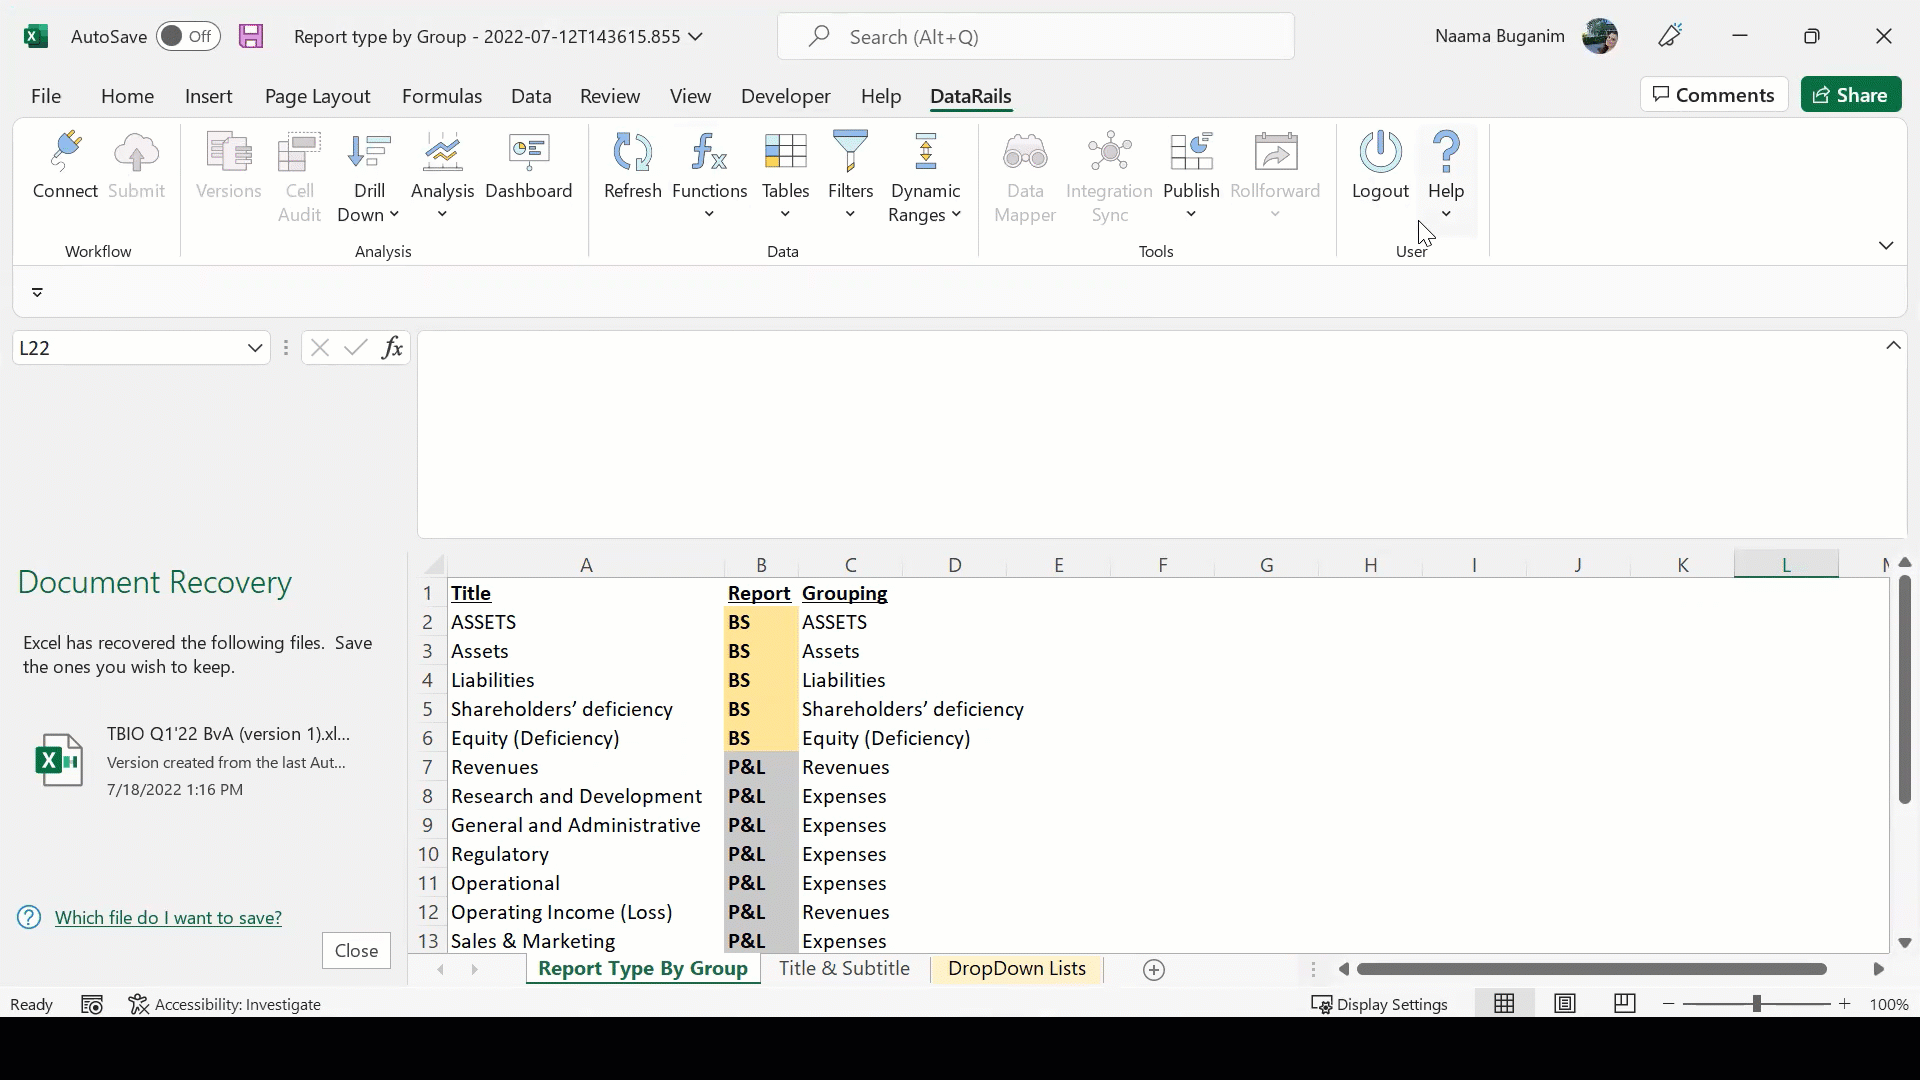Click the Insert Function fx icon
Screen dimensions: 1920x1080
coord(392,348)
